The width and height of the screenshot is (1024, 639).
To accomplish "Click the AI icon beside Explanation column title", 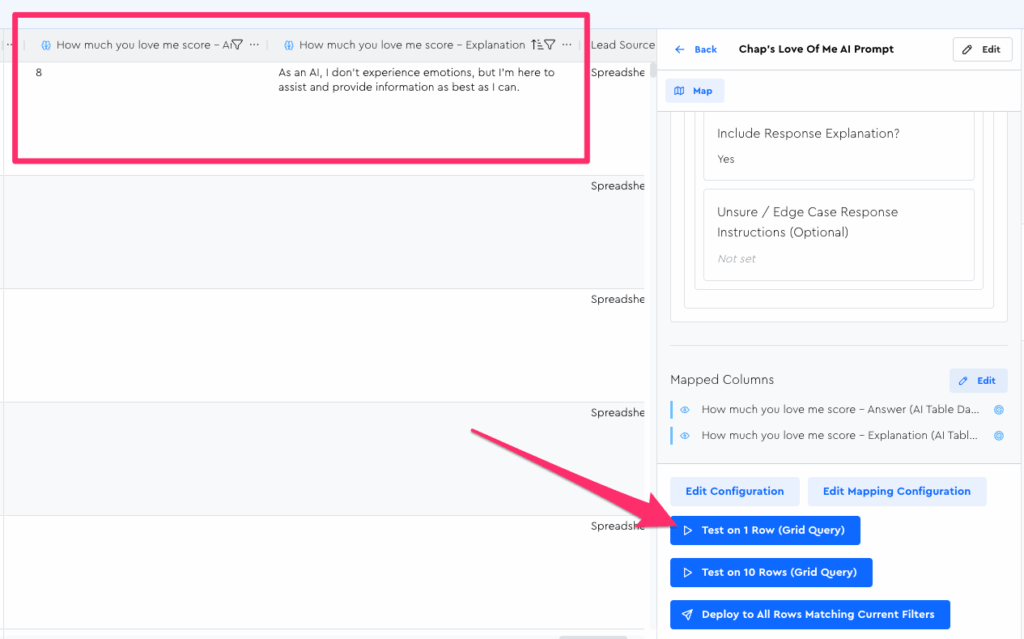I will 289,45.
